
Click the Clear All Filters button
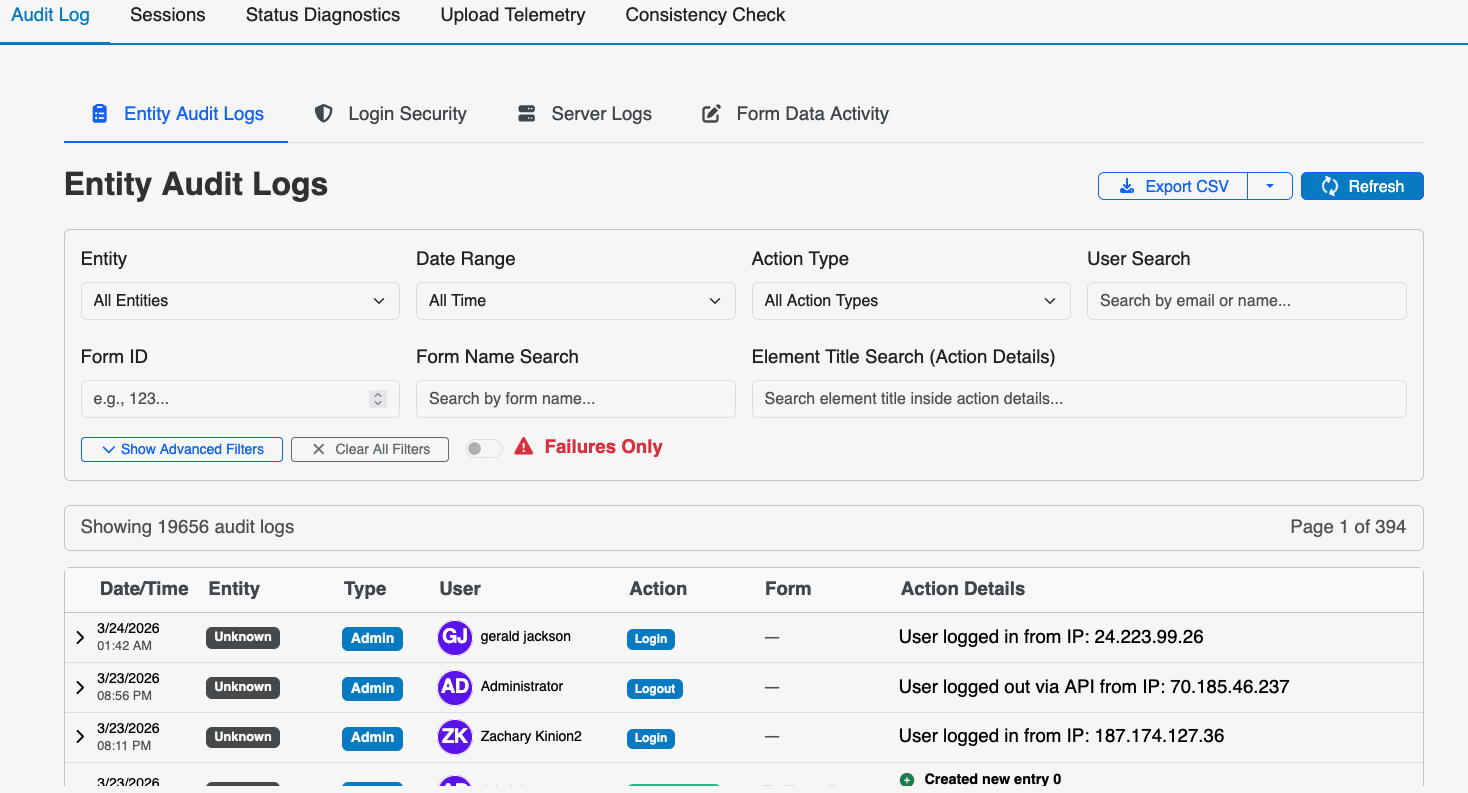coord(370,450)
